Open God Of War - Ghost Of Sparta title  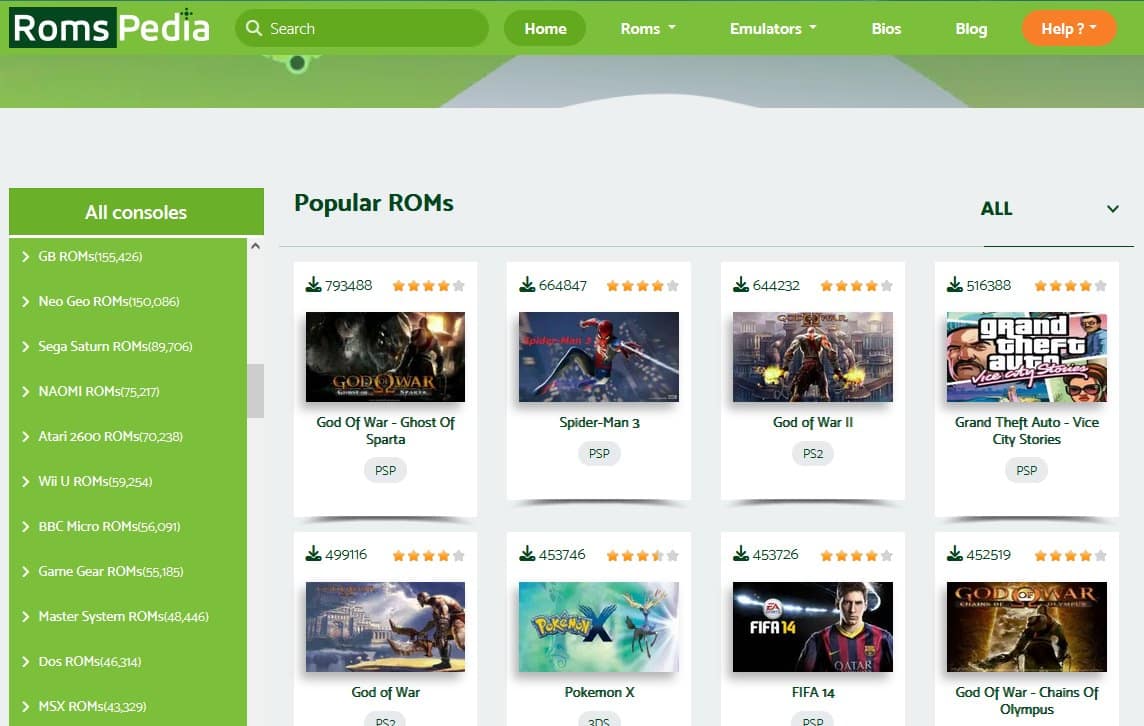pos(385,430)
